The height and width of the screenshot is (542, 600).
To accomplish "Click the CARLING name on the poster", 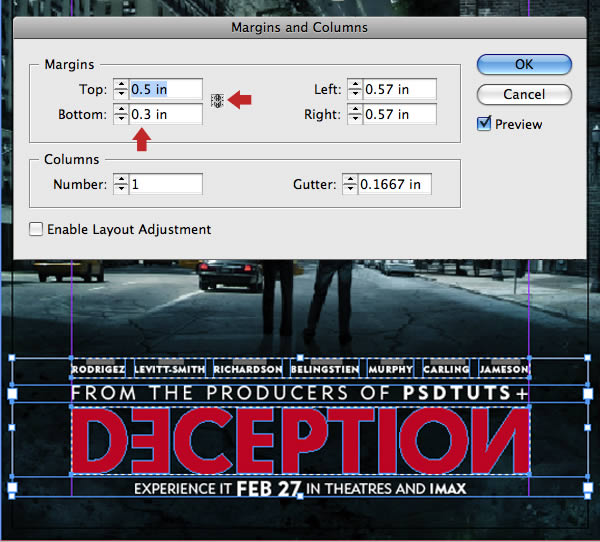I will click(x=446, y=369).
